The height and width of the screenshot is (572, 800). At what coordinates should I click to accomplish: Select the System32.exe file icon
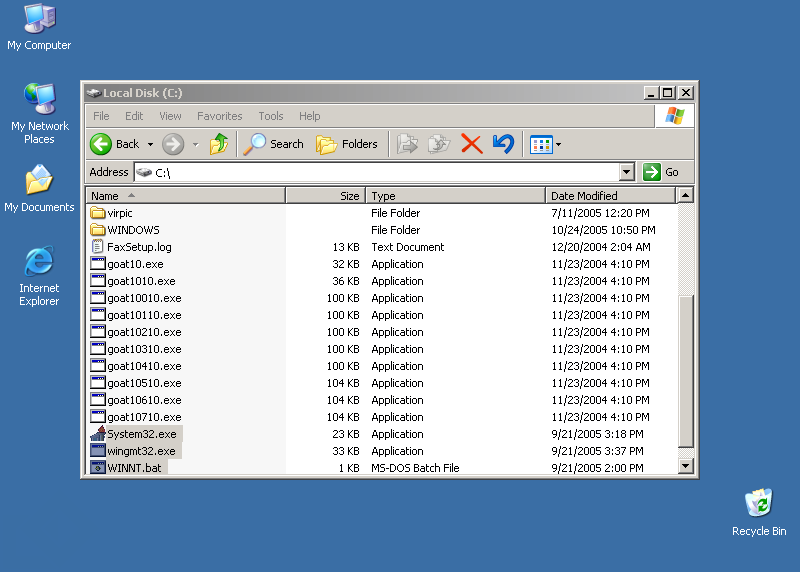pos(98,434)
